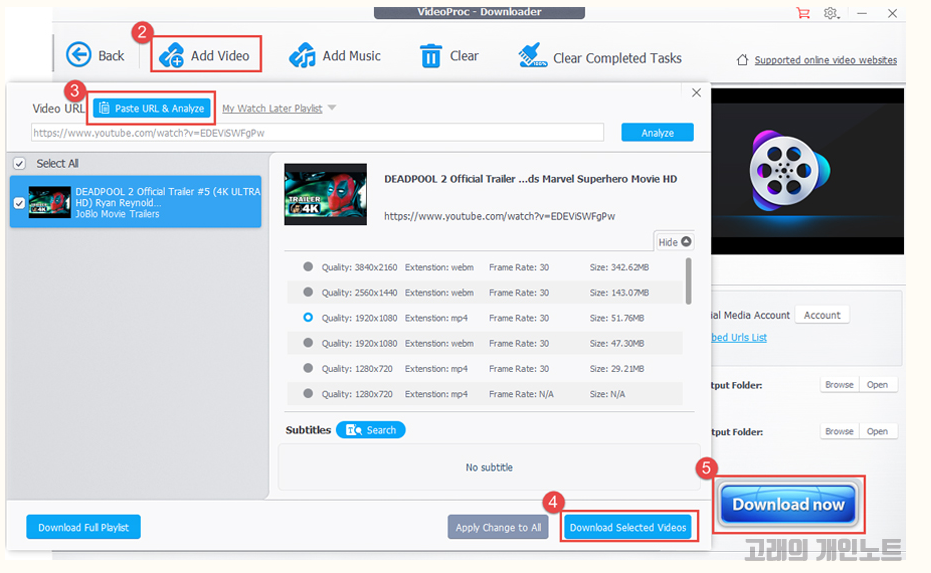Image resolution: width=931 pixels, height=573 pixels.
Task: Select 1920x1080 webm 47.30MB option
Action: (308, 343)
